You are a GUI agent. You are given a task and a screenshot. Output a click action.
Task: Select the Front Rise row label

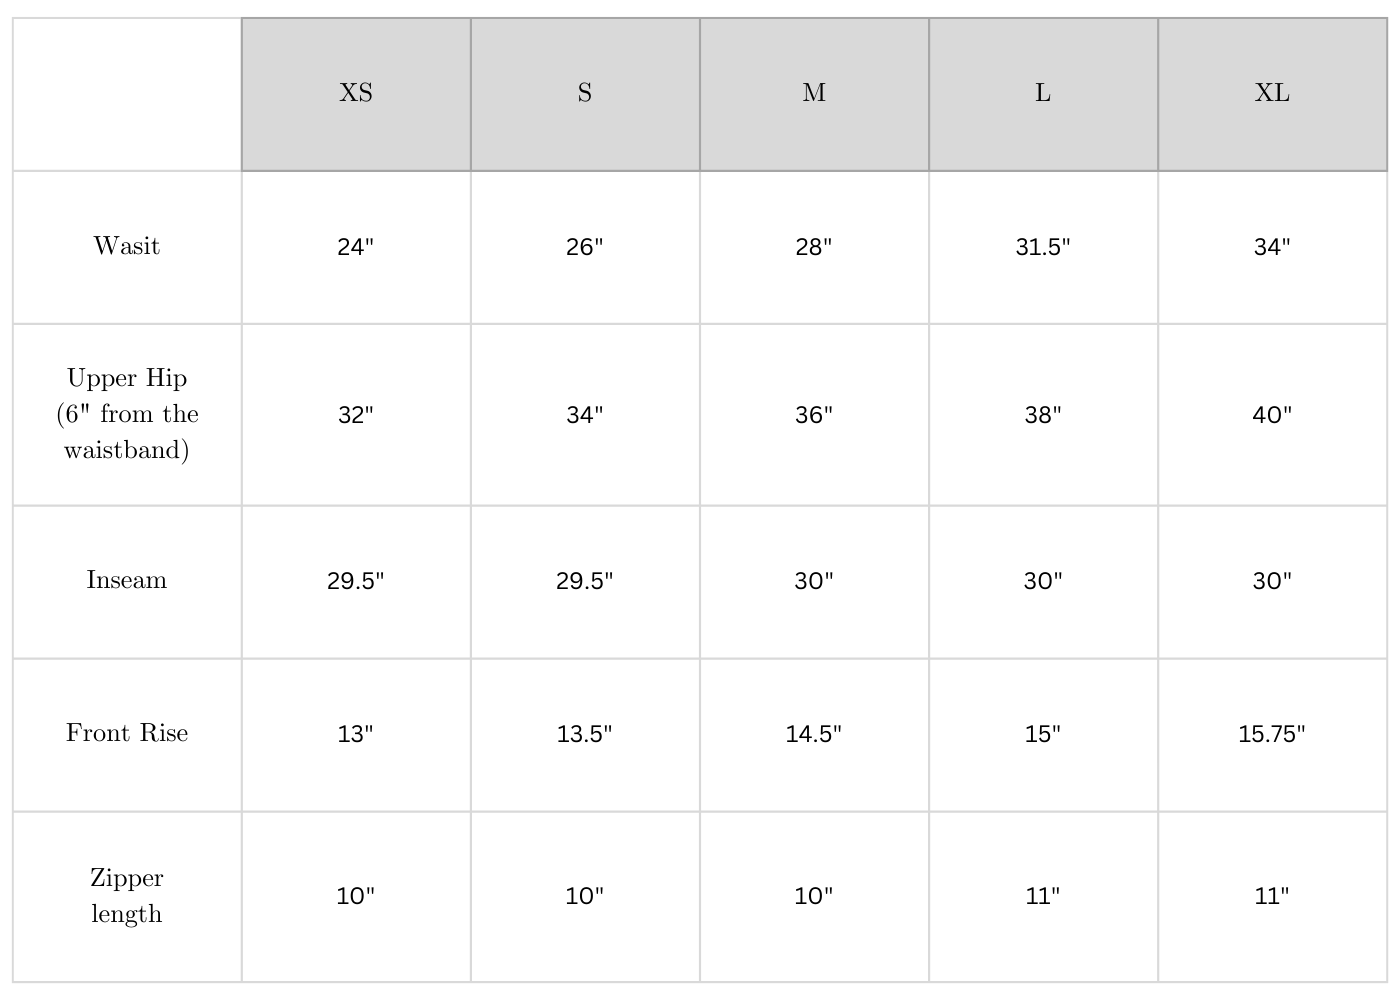pos(127,733)
